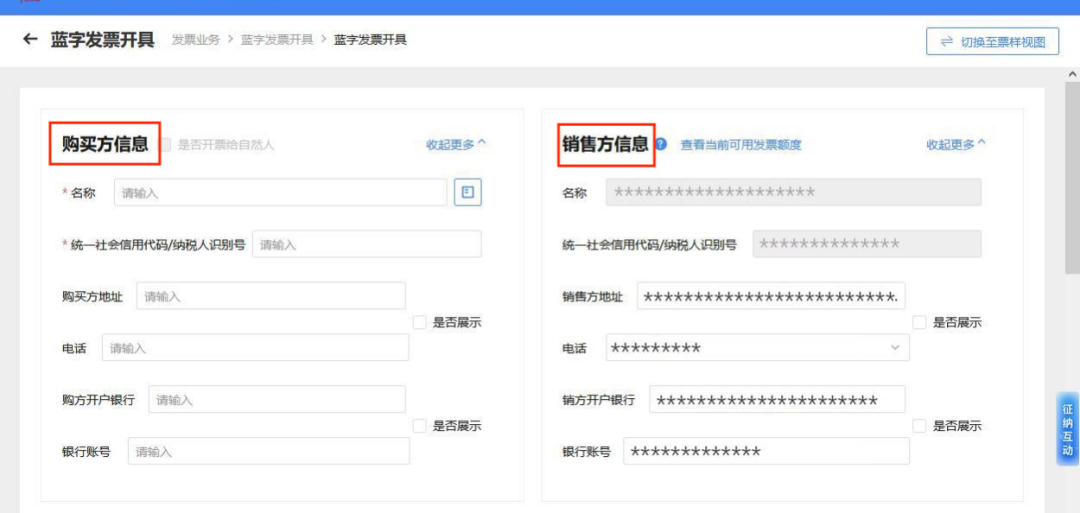Open the 征纳互动 side widget
Viewport: 1080px width, 513px height.
(x=1068, y=429)
